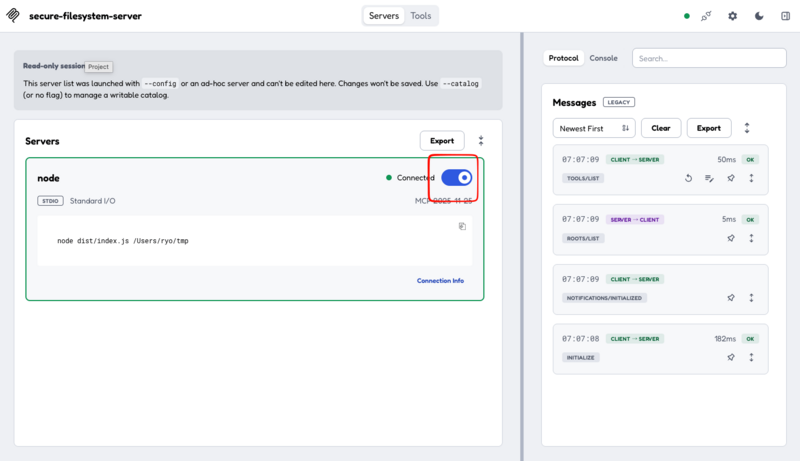Expand the INITIALIZE message details
This screenshot has width=800, height=461.
(x=751, y=357)
